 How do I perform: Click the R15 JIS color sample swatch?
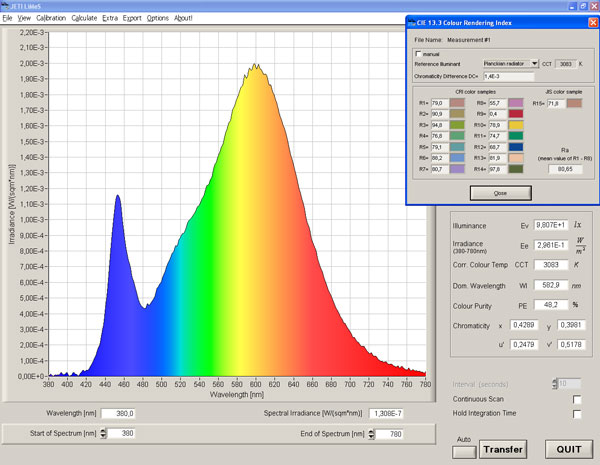[574, 103]
